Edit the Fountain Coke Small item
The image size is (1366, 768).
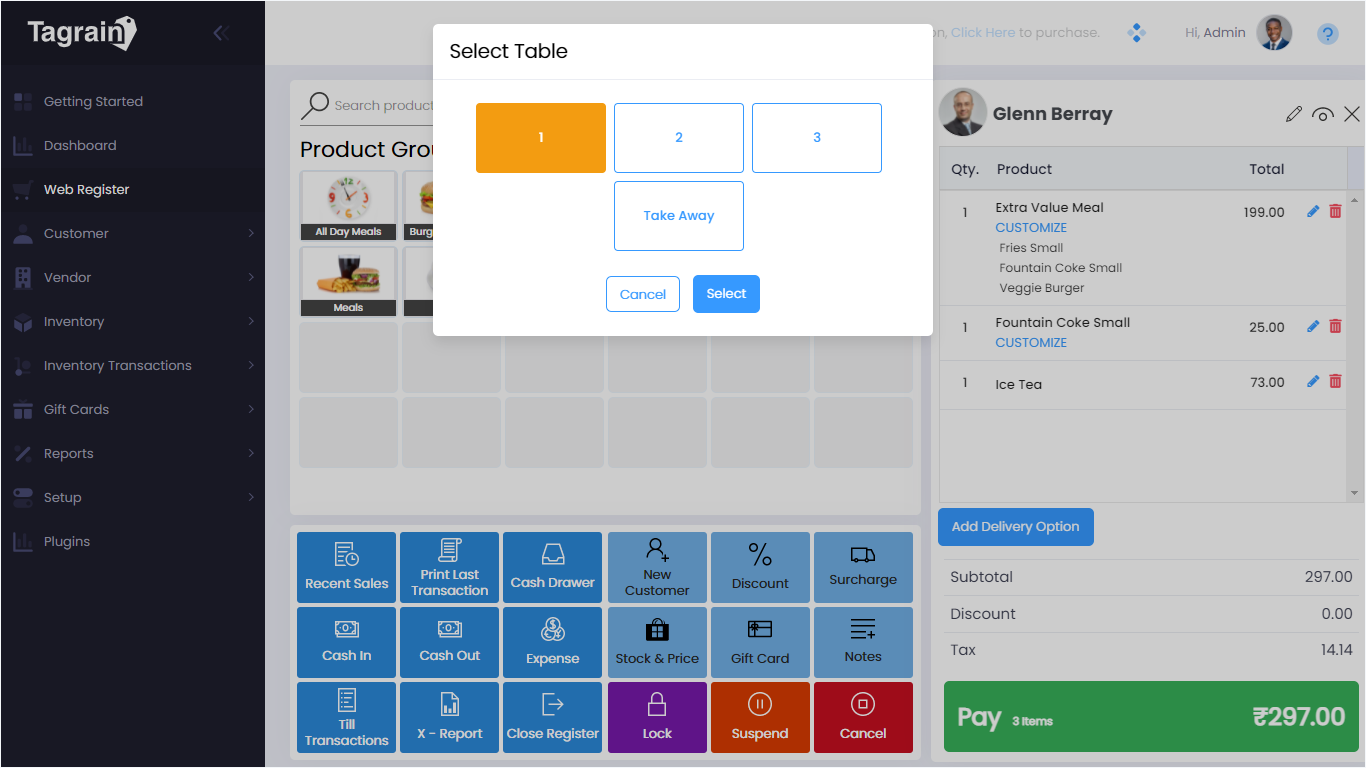tap(1312, 325)
